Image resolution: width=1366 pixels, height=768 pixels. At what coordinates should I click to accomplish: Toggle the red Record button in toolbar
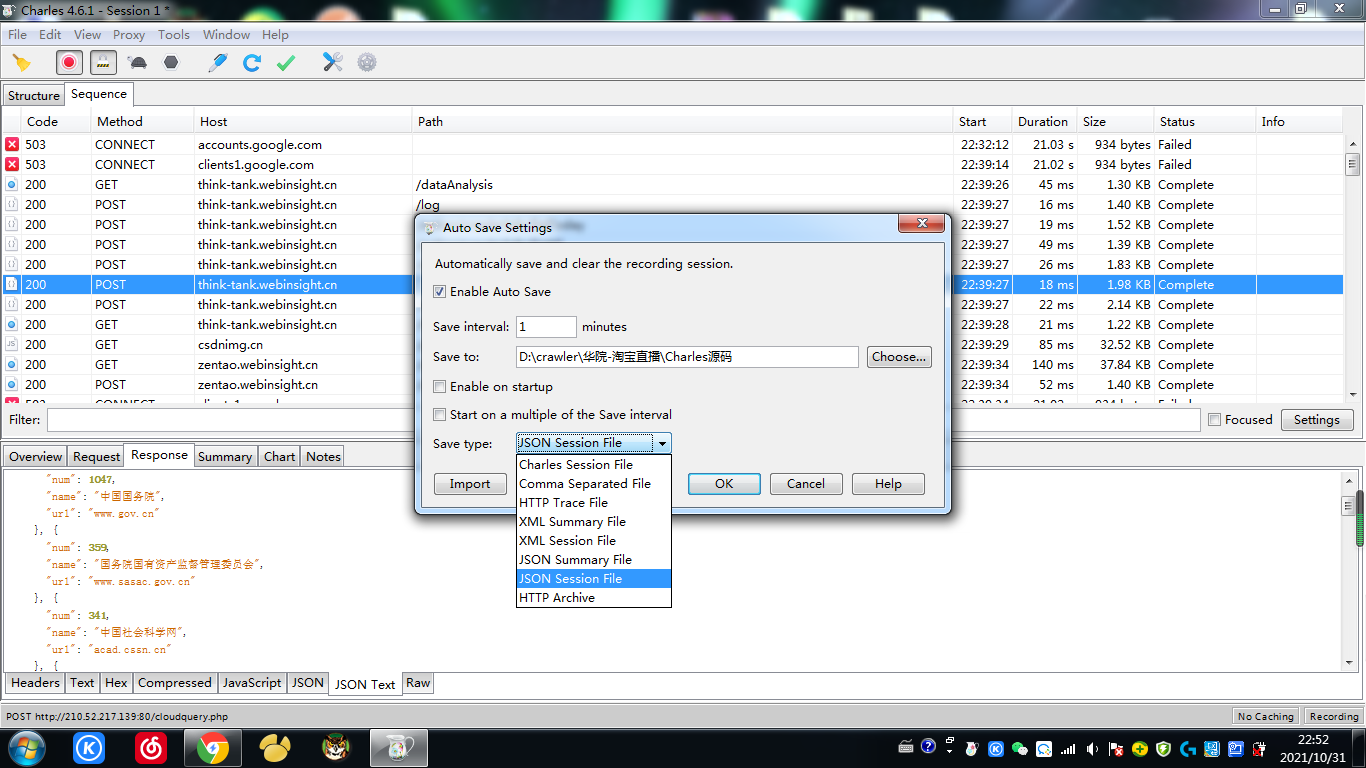coord(69,63)
